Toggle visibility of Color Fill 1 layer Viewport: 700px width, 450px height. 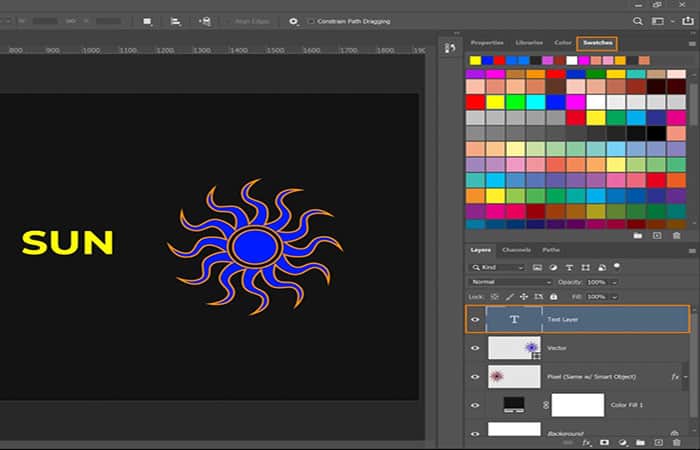475,404
